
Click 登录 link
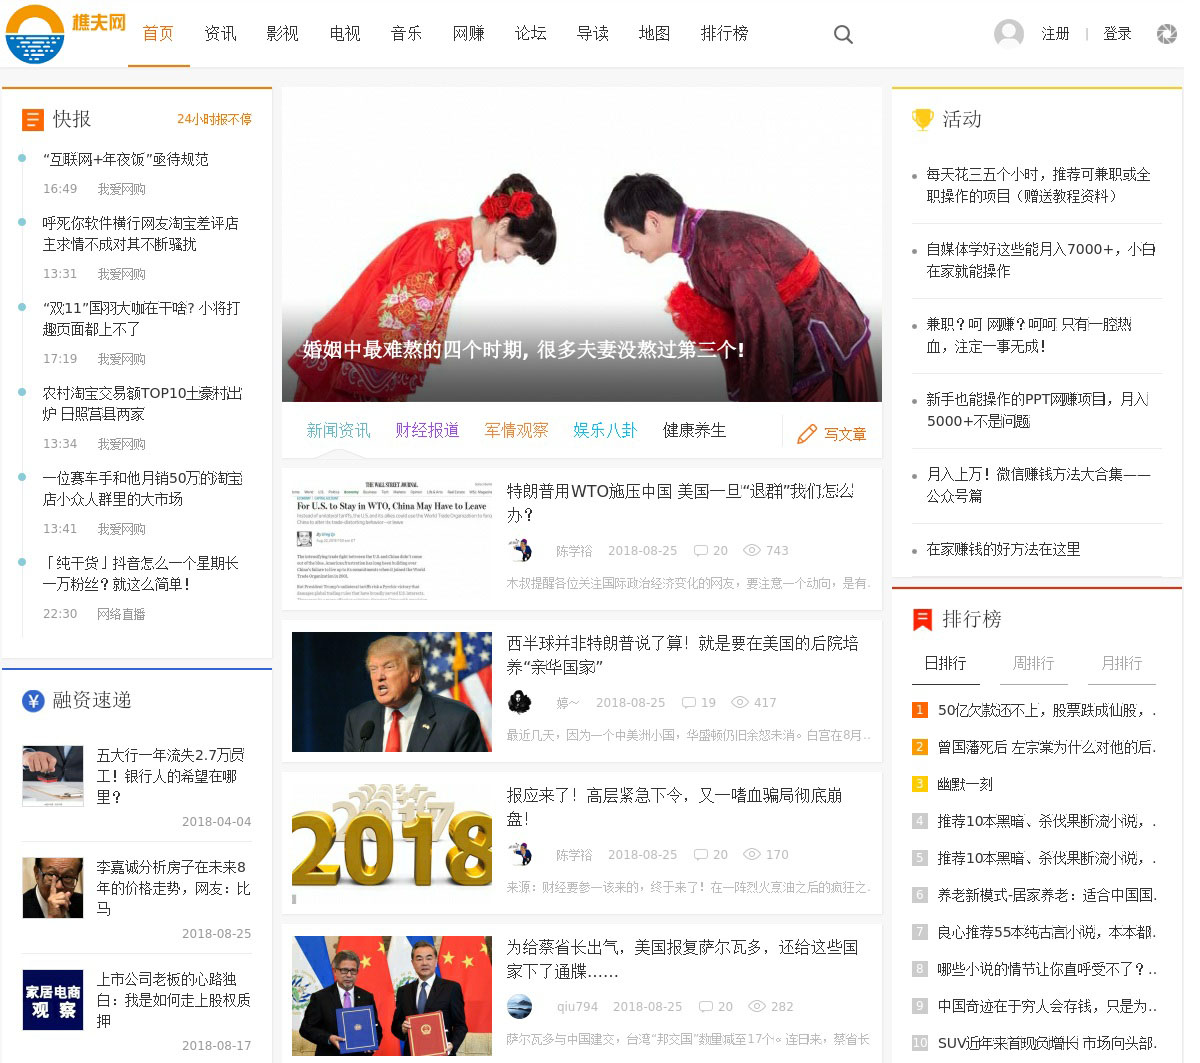1117,34
